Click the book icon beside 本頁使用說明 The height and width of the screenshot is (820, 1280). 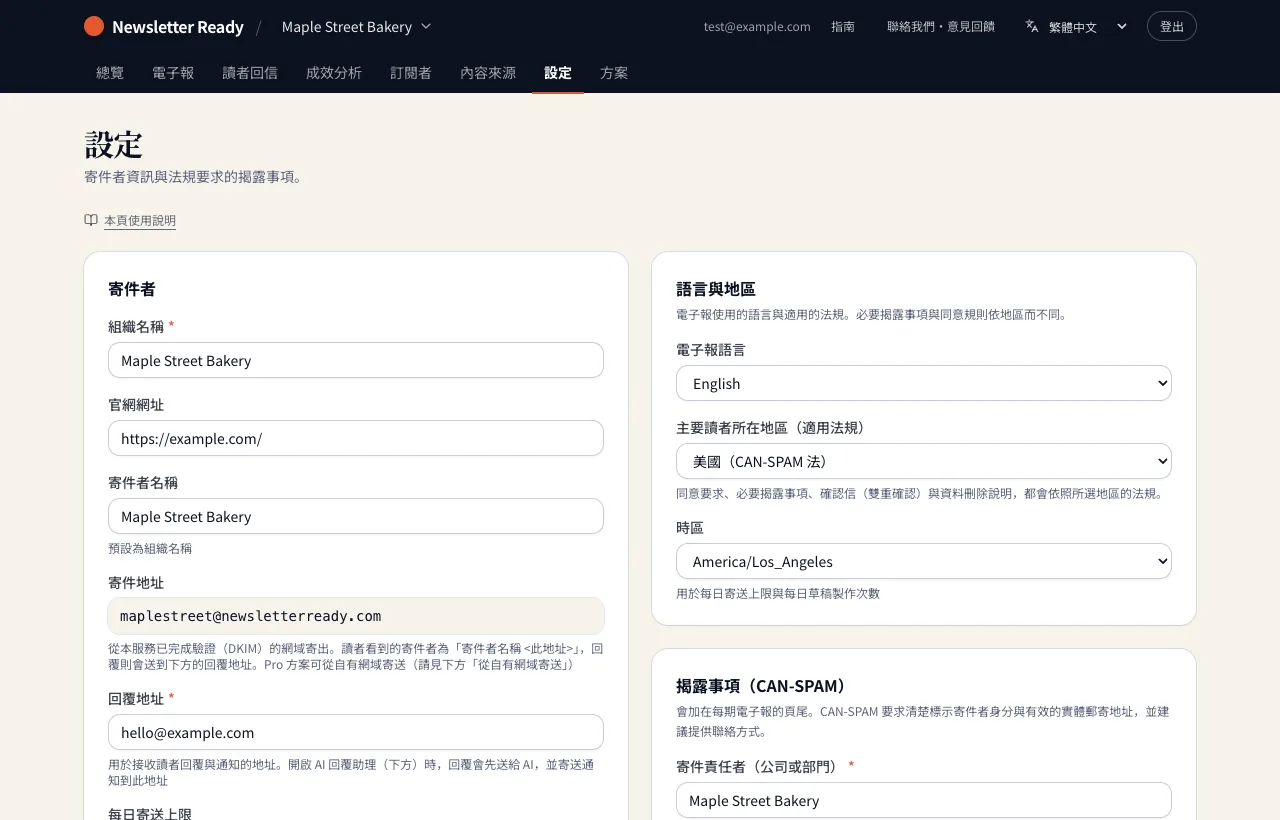point(91,220)
